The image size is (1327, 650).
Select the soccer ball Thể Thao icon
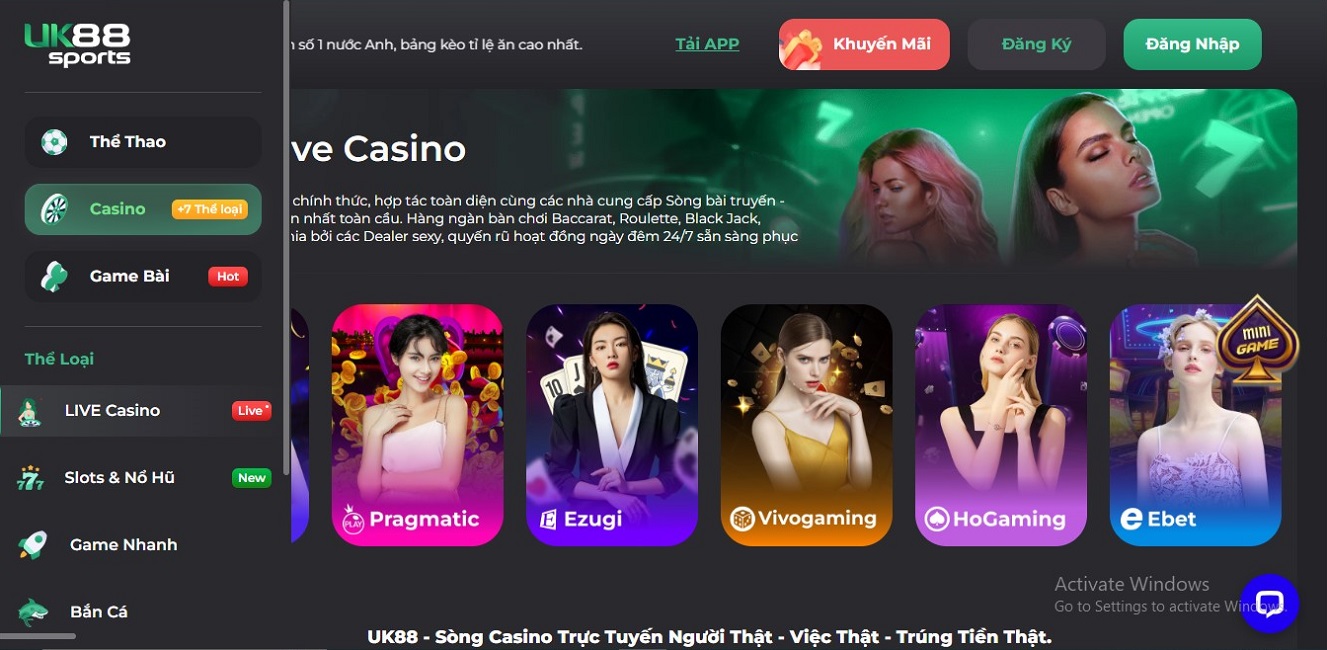[x=54, y=142]
